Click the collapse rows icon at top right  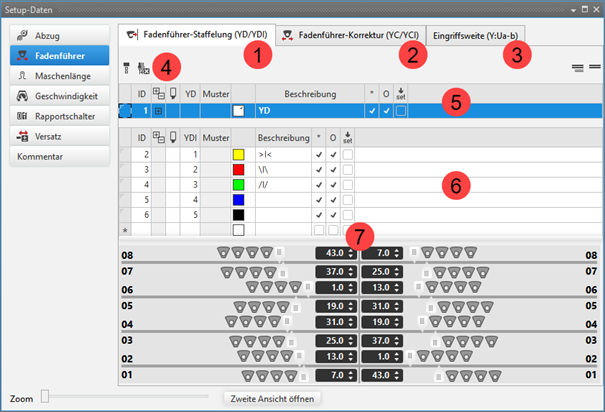click(x=578, y=66)
